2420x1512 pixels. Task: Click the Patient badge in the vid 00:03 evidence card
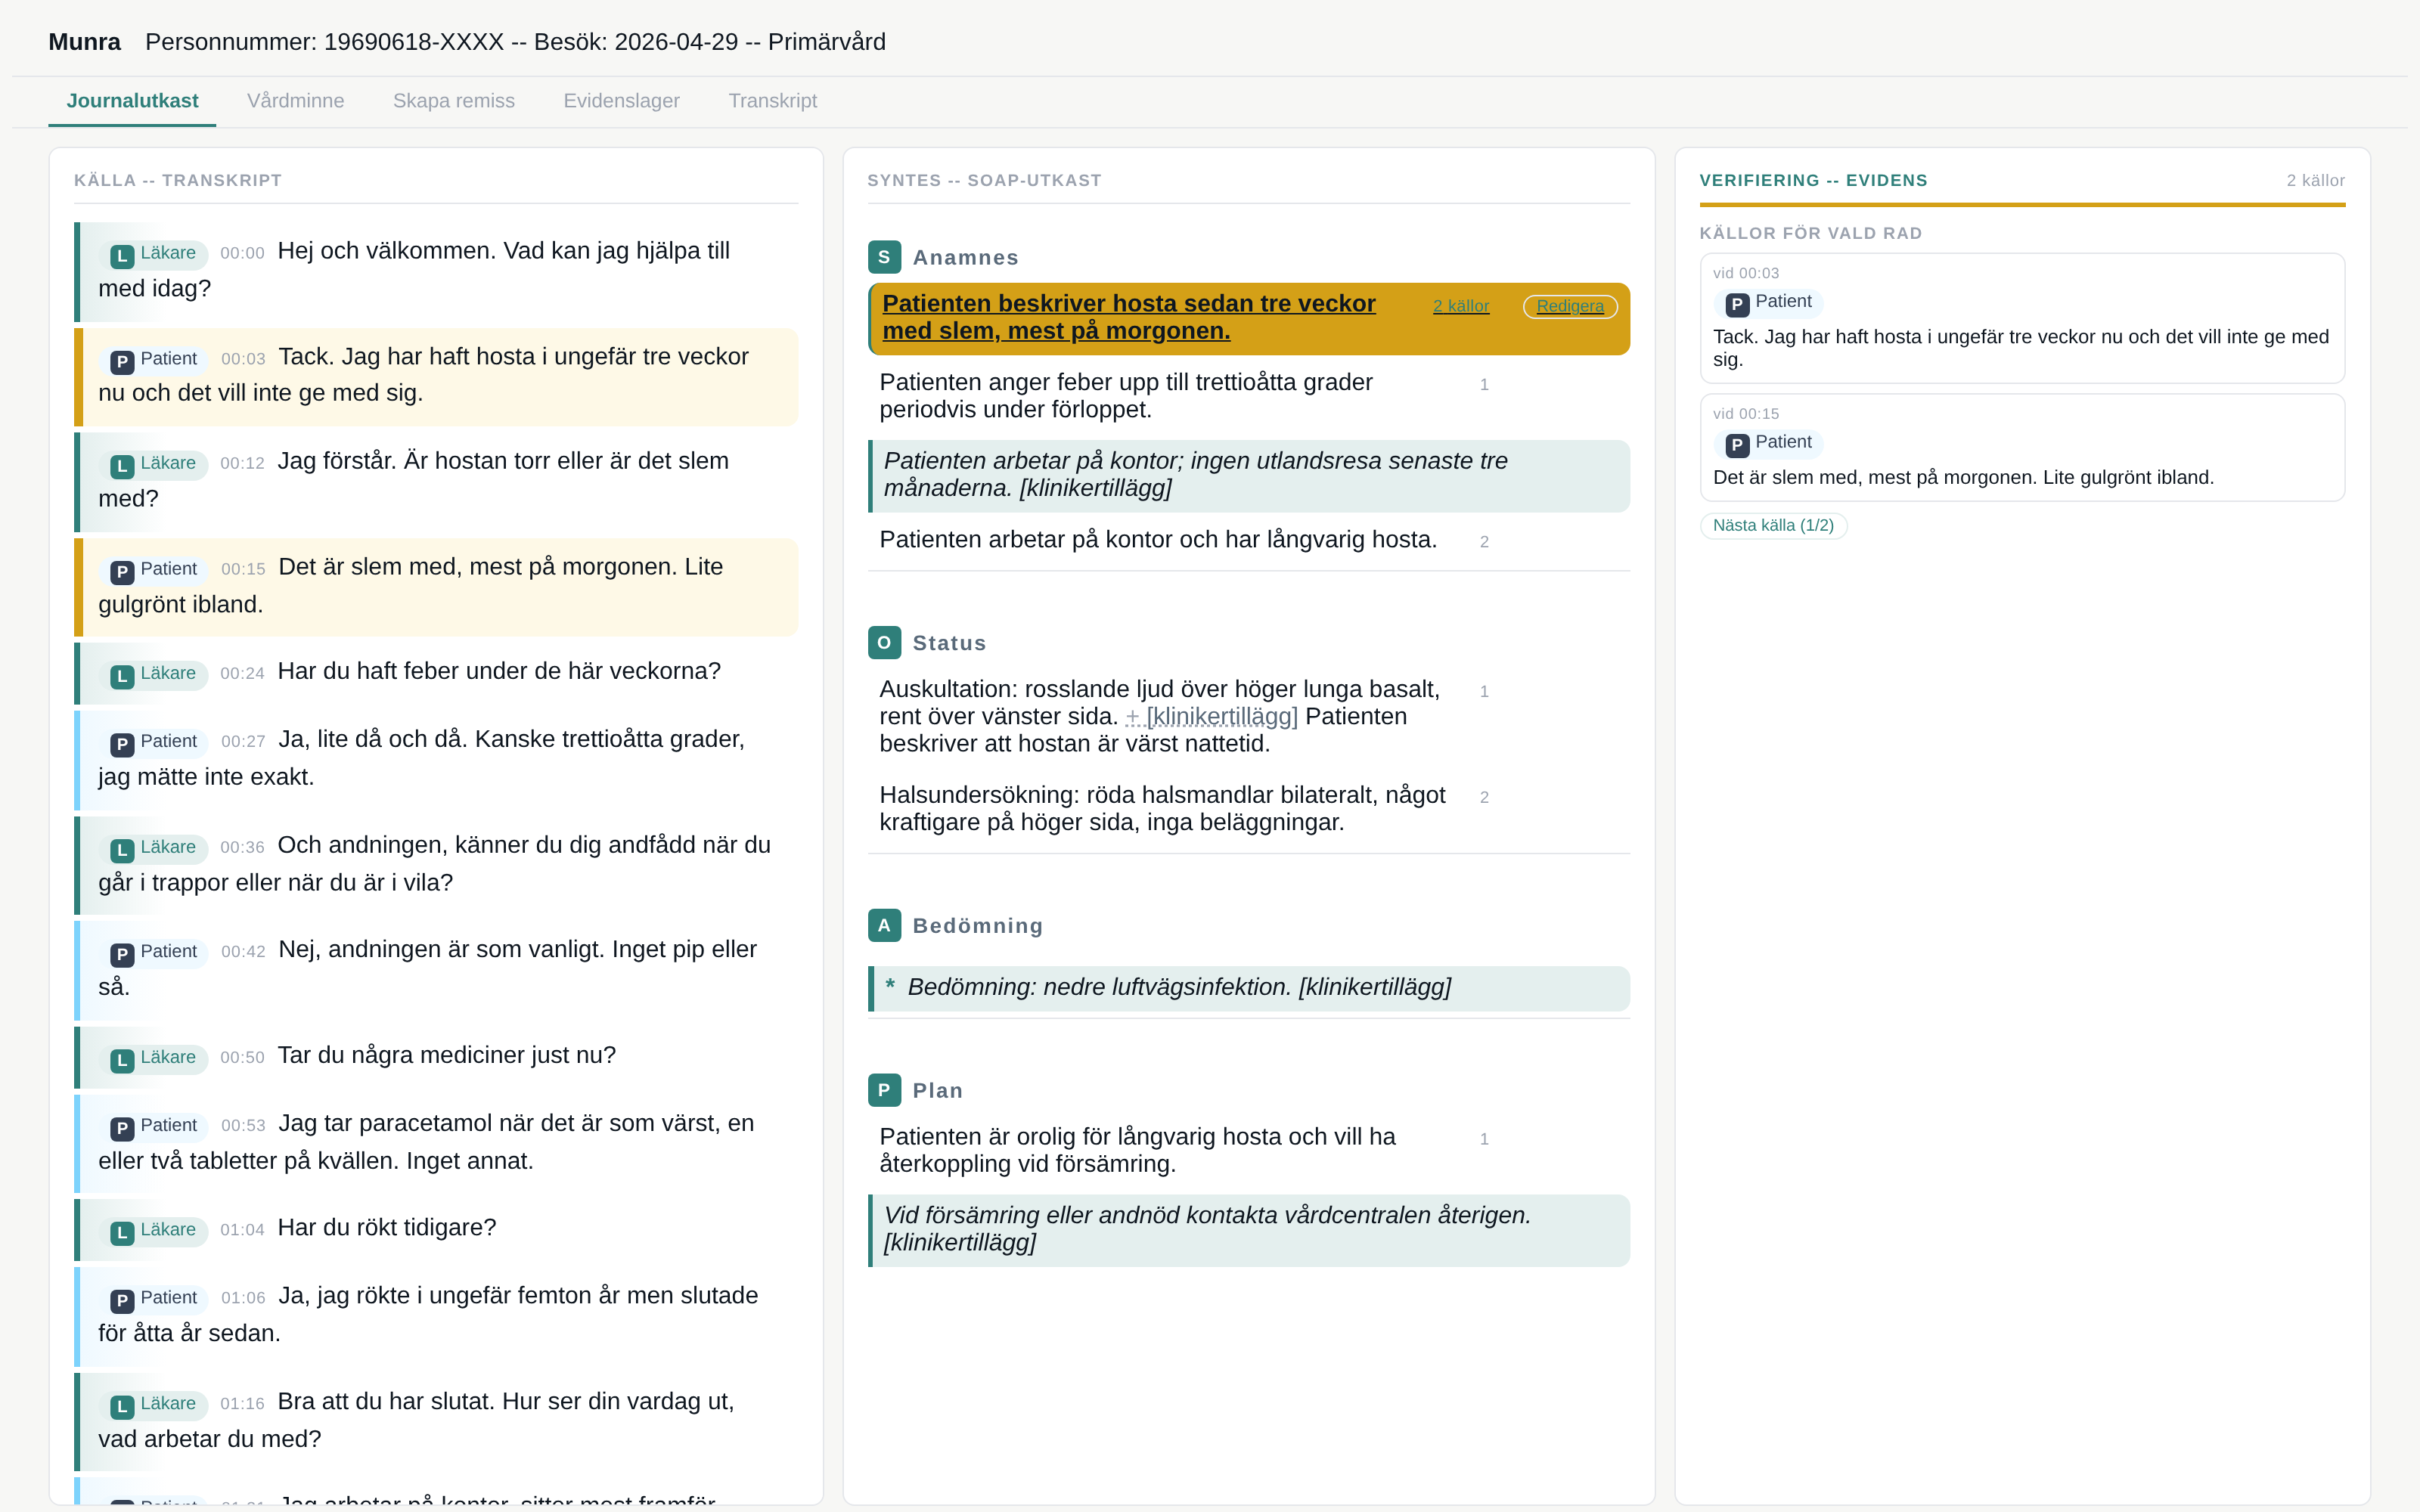tap(1769, 303)
